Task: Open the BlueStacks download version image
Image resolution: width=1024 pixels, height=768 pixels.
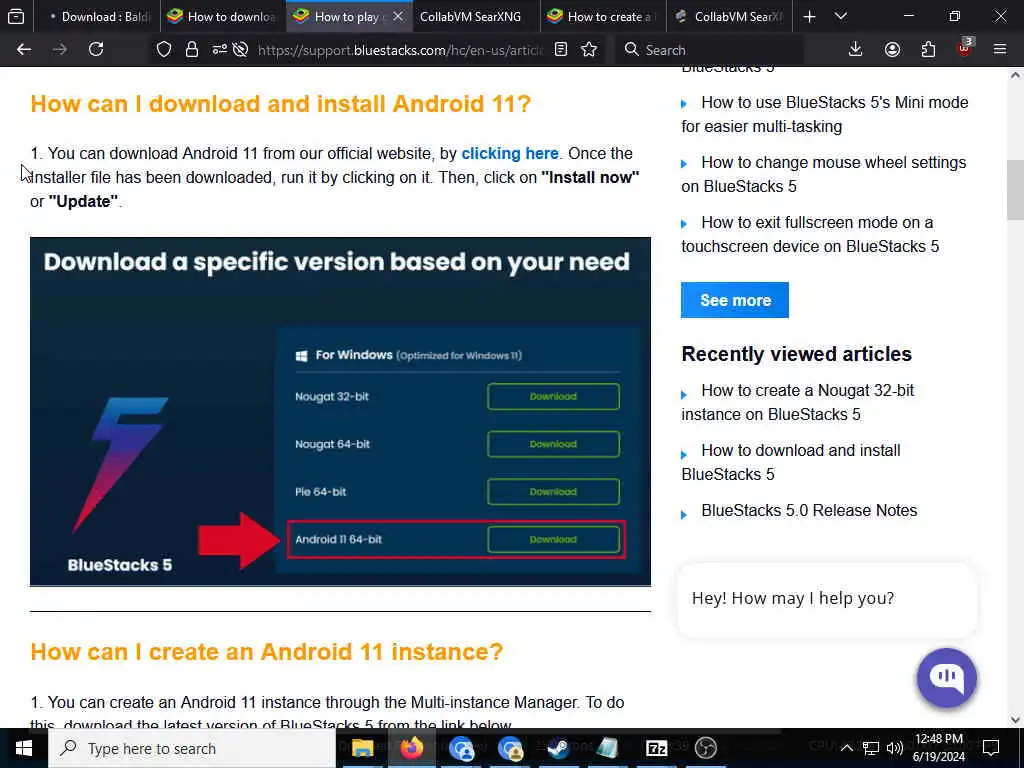Action: (x=340, y=411)
